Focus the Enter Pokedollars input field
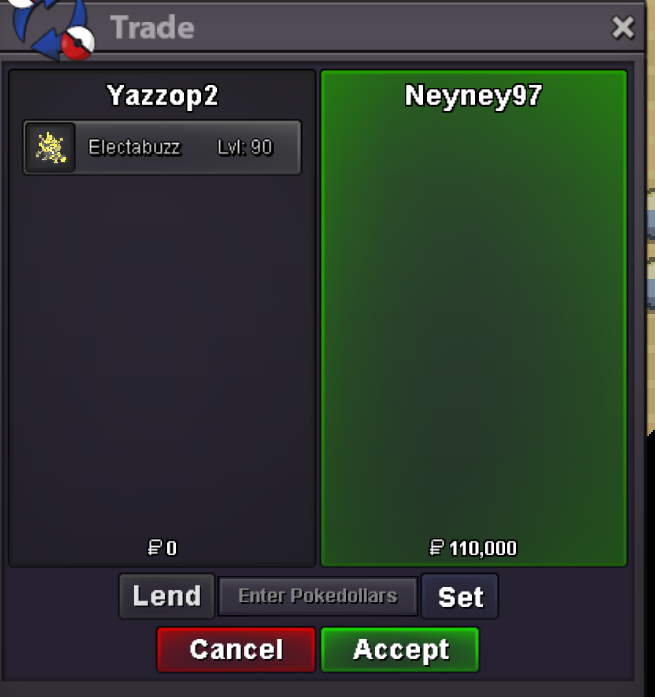This screenshot has height=697, width=655. coord(318,596)
